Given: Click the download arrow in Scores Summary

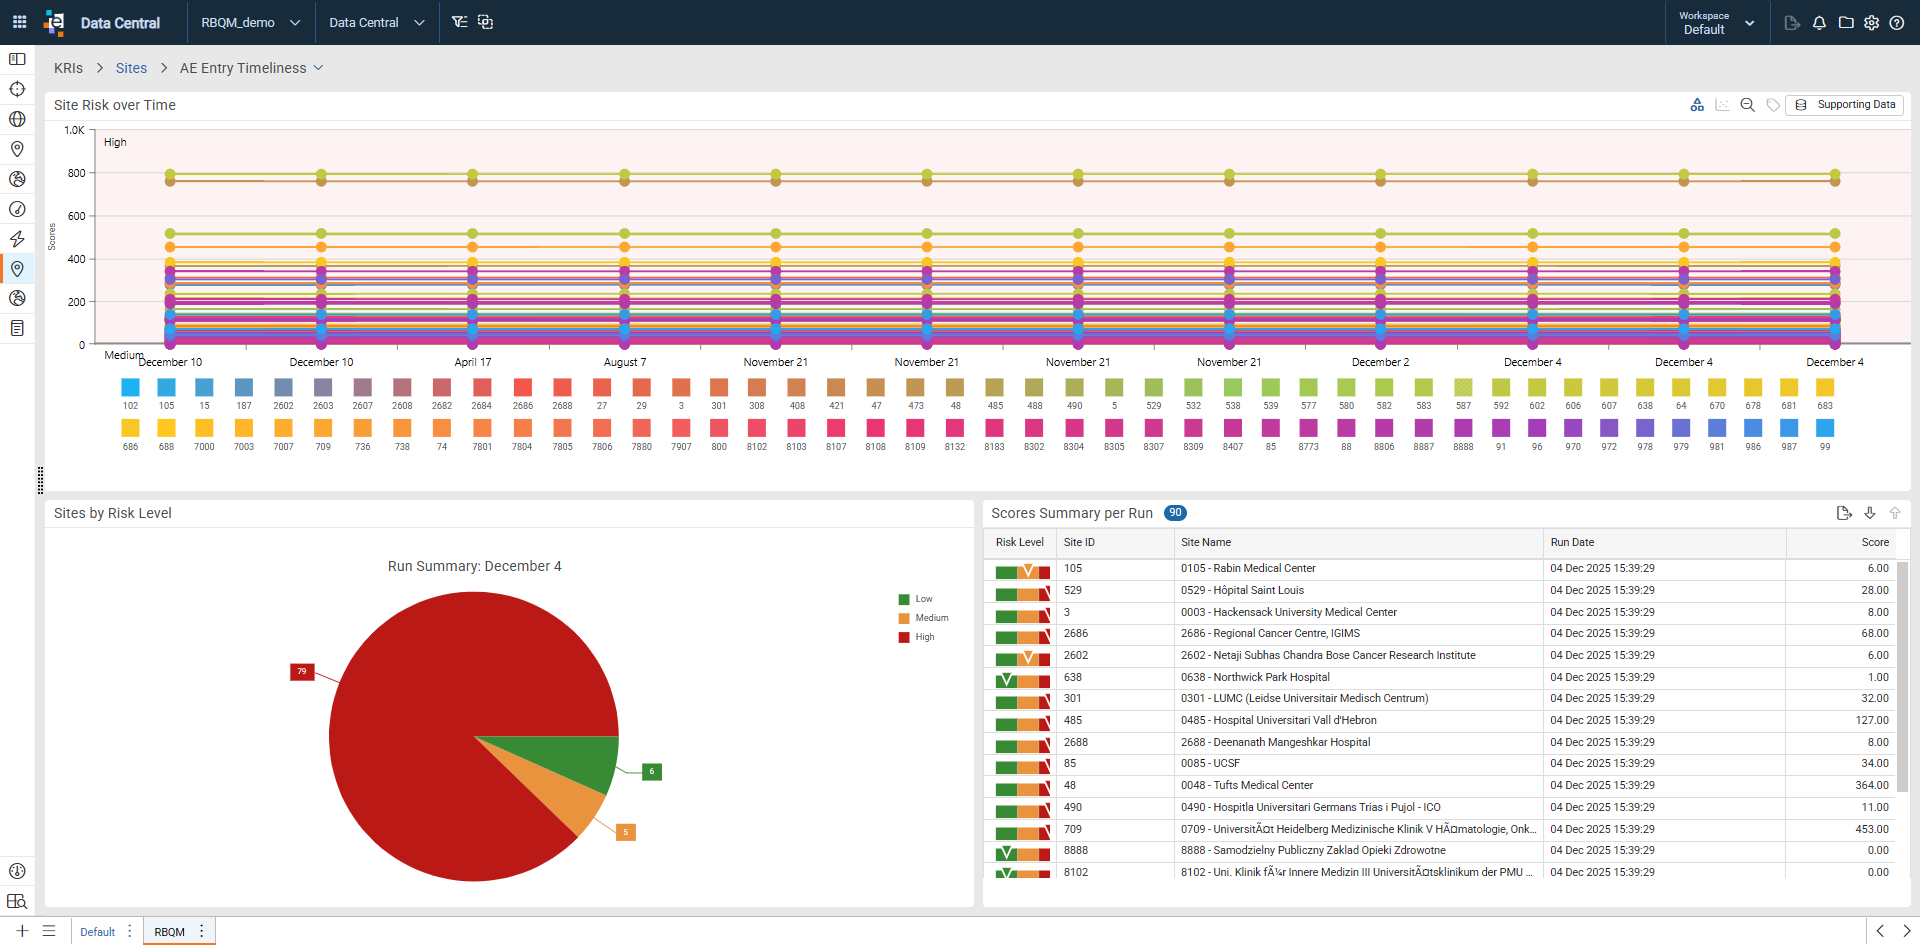Looking at the screenshot, I should [1870, 513].
